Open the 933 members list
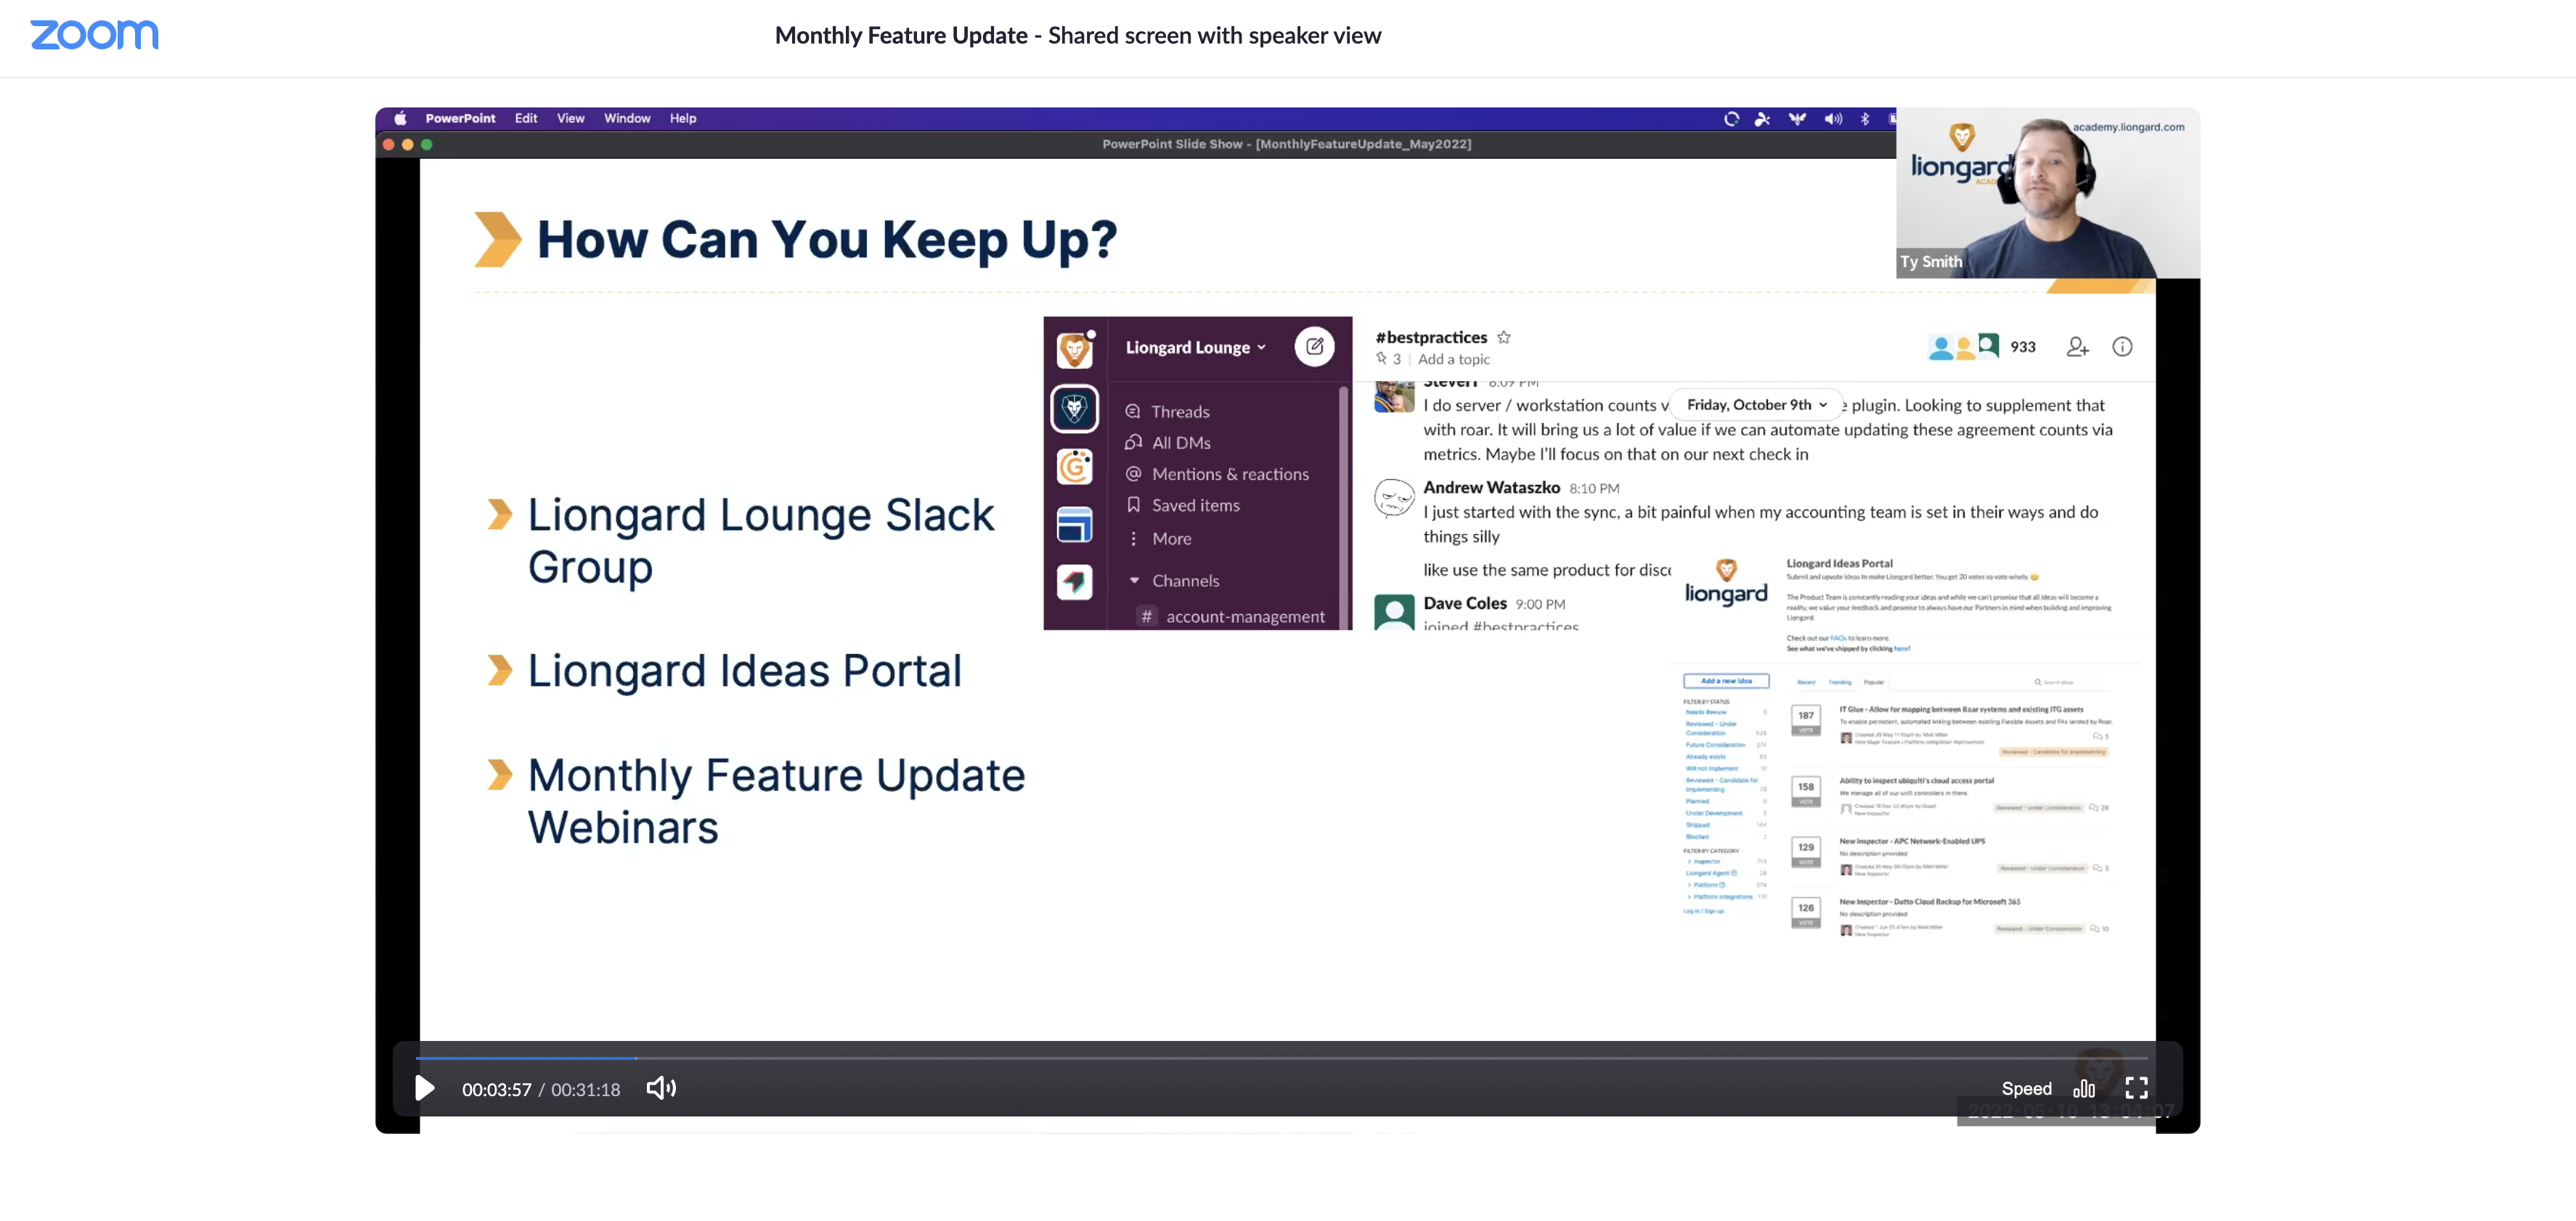 pos(1981,346)
